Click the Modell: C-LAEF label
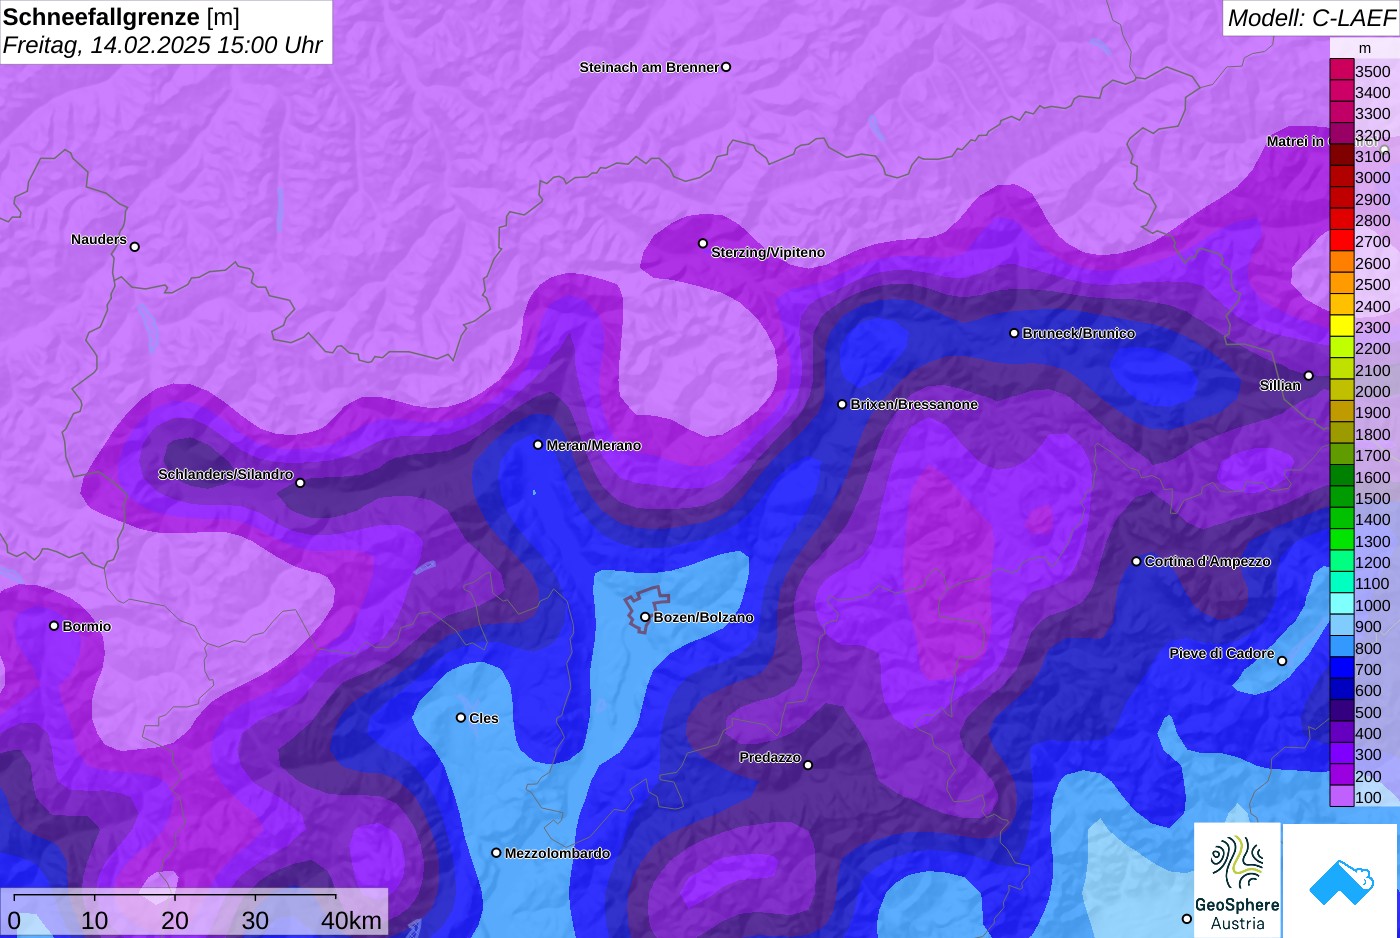This screenshot has height=938, width=1400. (x=1311, y=18)
